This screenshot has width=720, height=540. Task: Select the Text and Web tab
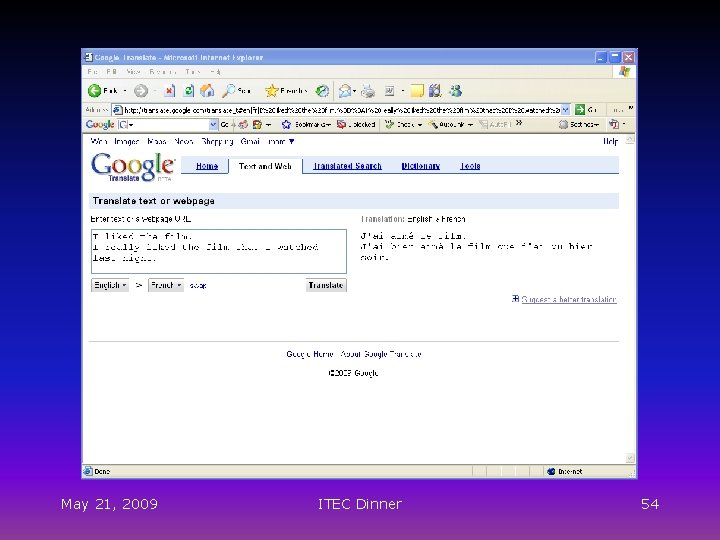[x=265, y=166]
